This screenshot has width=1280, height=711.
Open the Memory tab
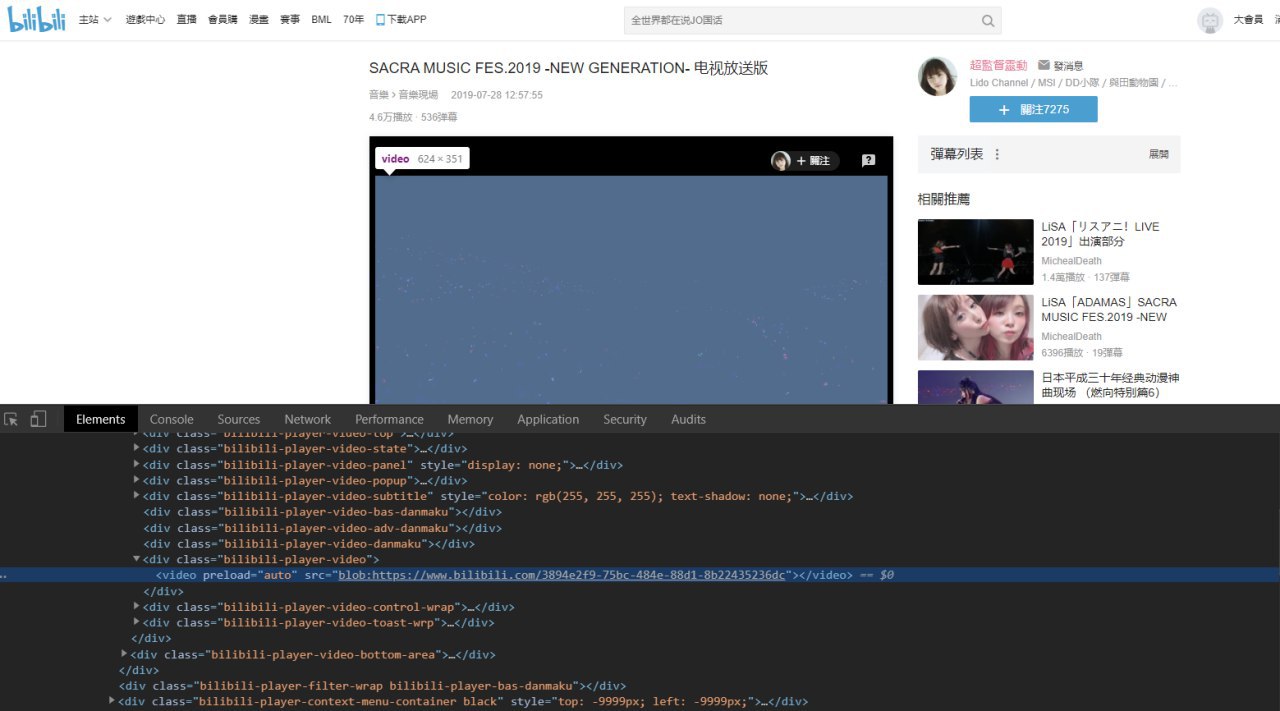tap(470, 419)
